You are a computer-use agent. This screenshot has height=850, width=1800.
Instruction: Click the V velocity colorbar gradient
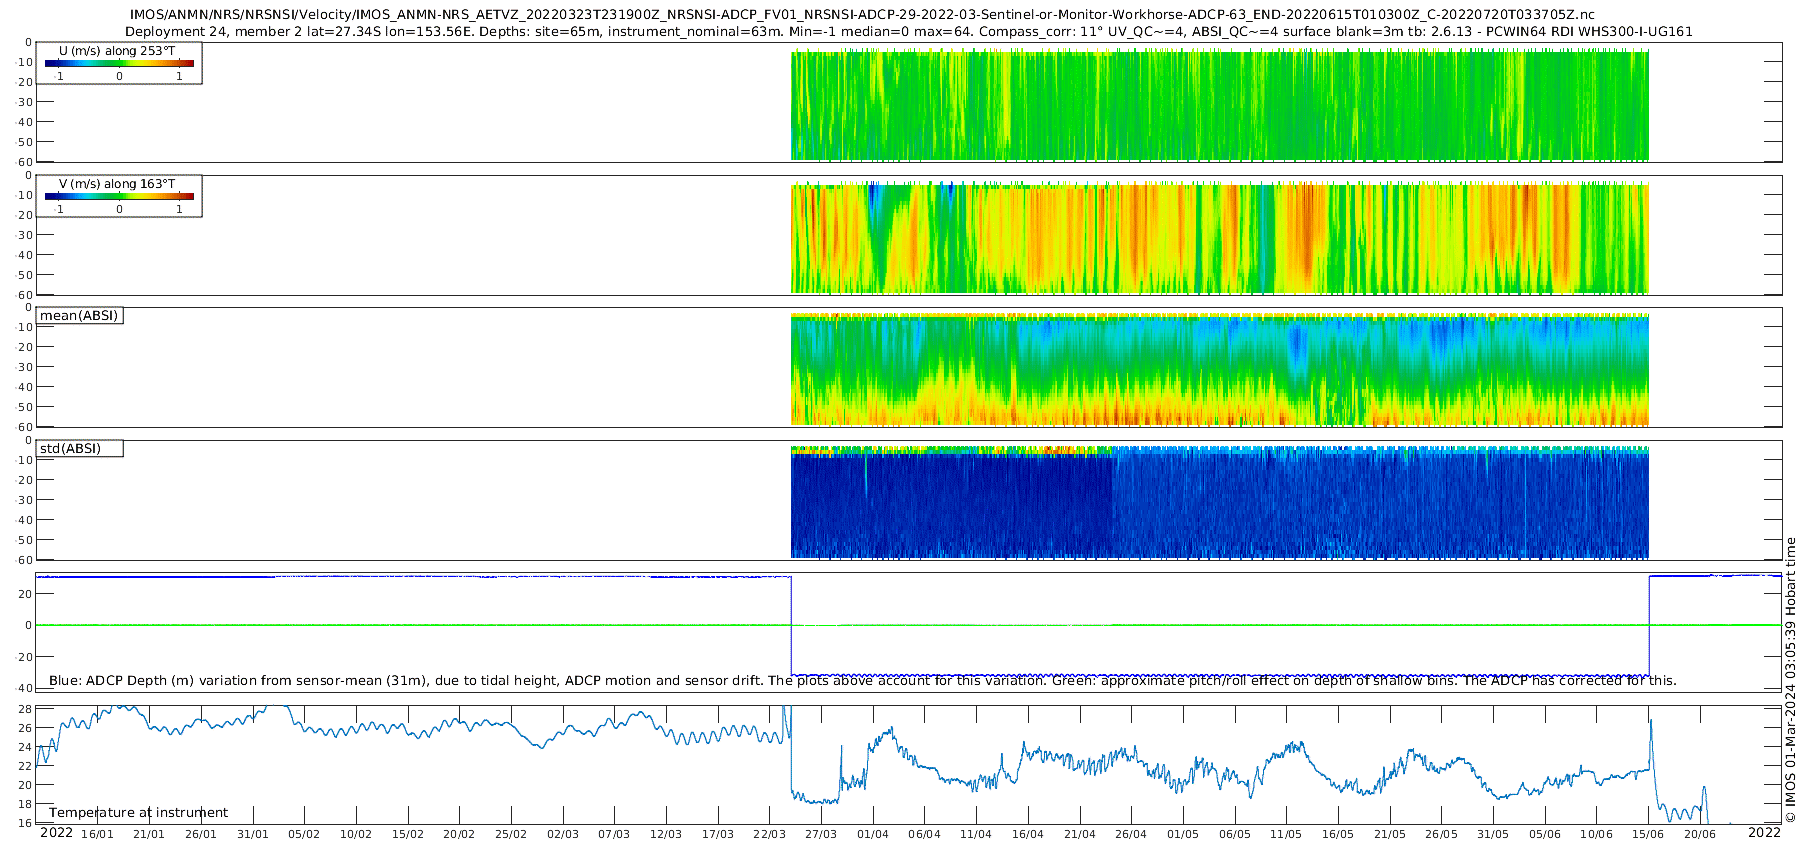[x=119, y=197]
